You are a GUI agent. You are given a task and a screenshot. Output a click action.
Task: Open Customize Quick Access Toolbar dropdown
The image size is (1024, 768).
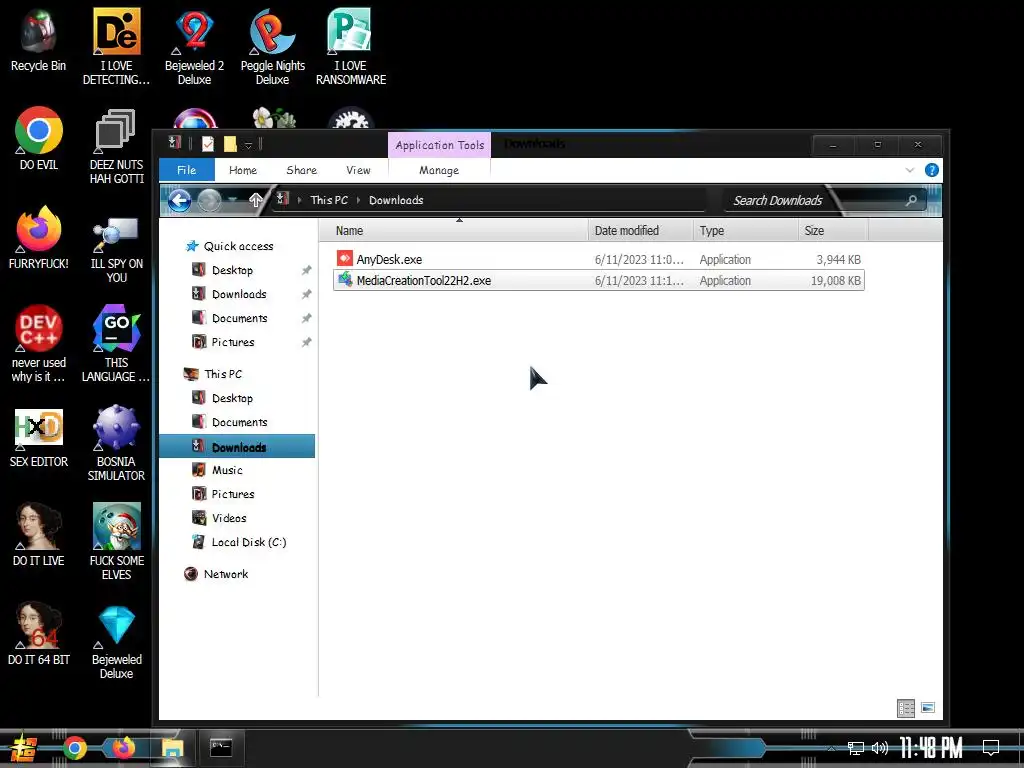point(248,145)
